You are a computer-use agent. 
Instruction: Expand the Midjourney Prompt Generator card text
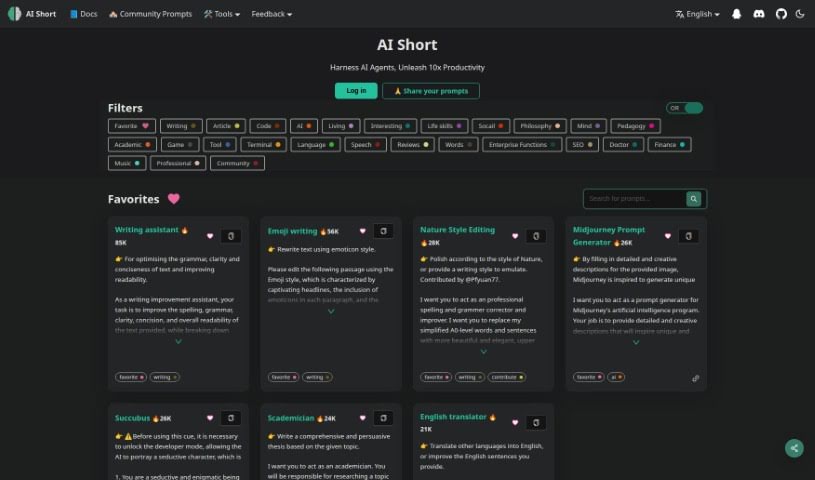click(x=636, y=342)
